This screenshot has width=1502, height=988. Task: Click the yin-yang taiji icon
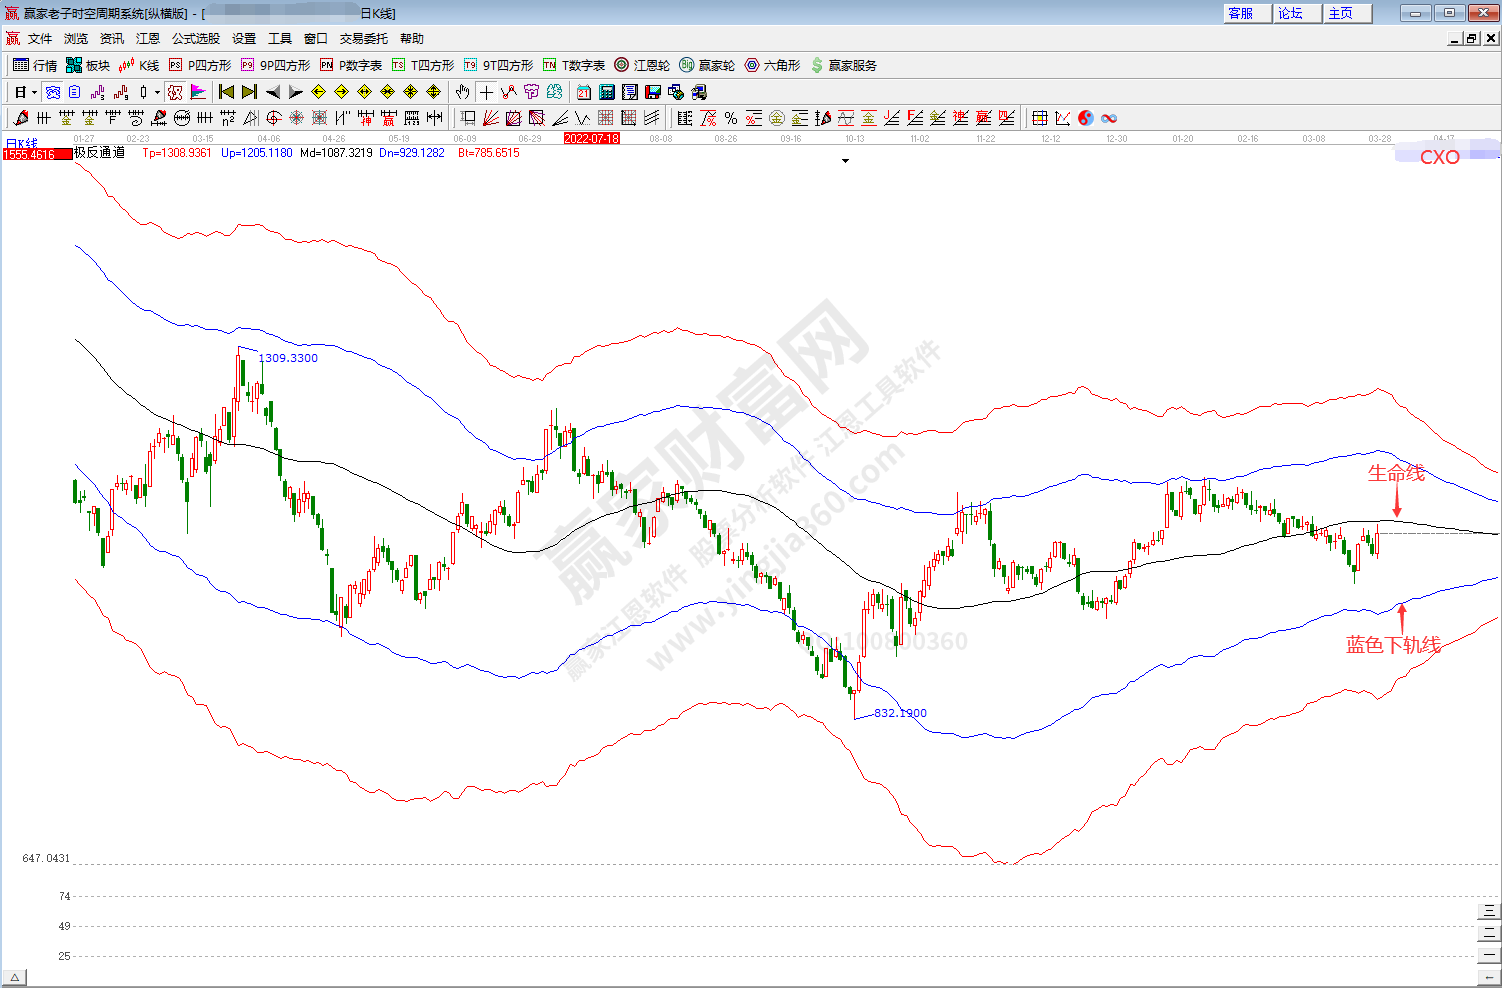tap(1086, 118)
